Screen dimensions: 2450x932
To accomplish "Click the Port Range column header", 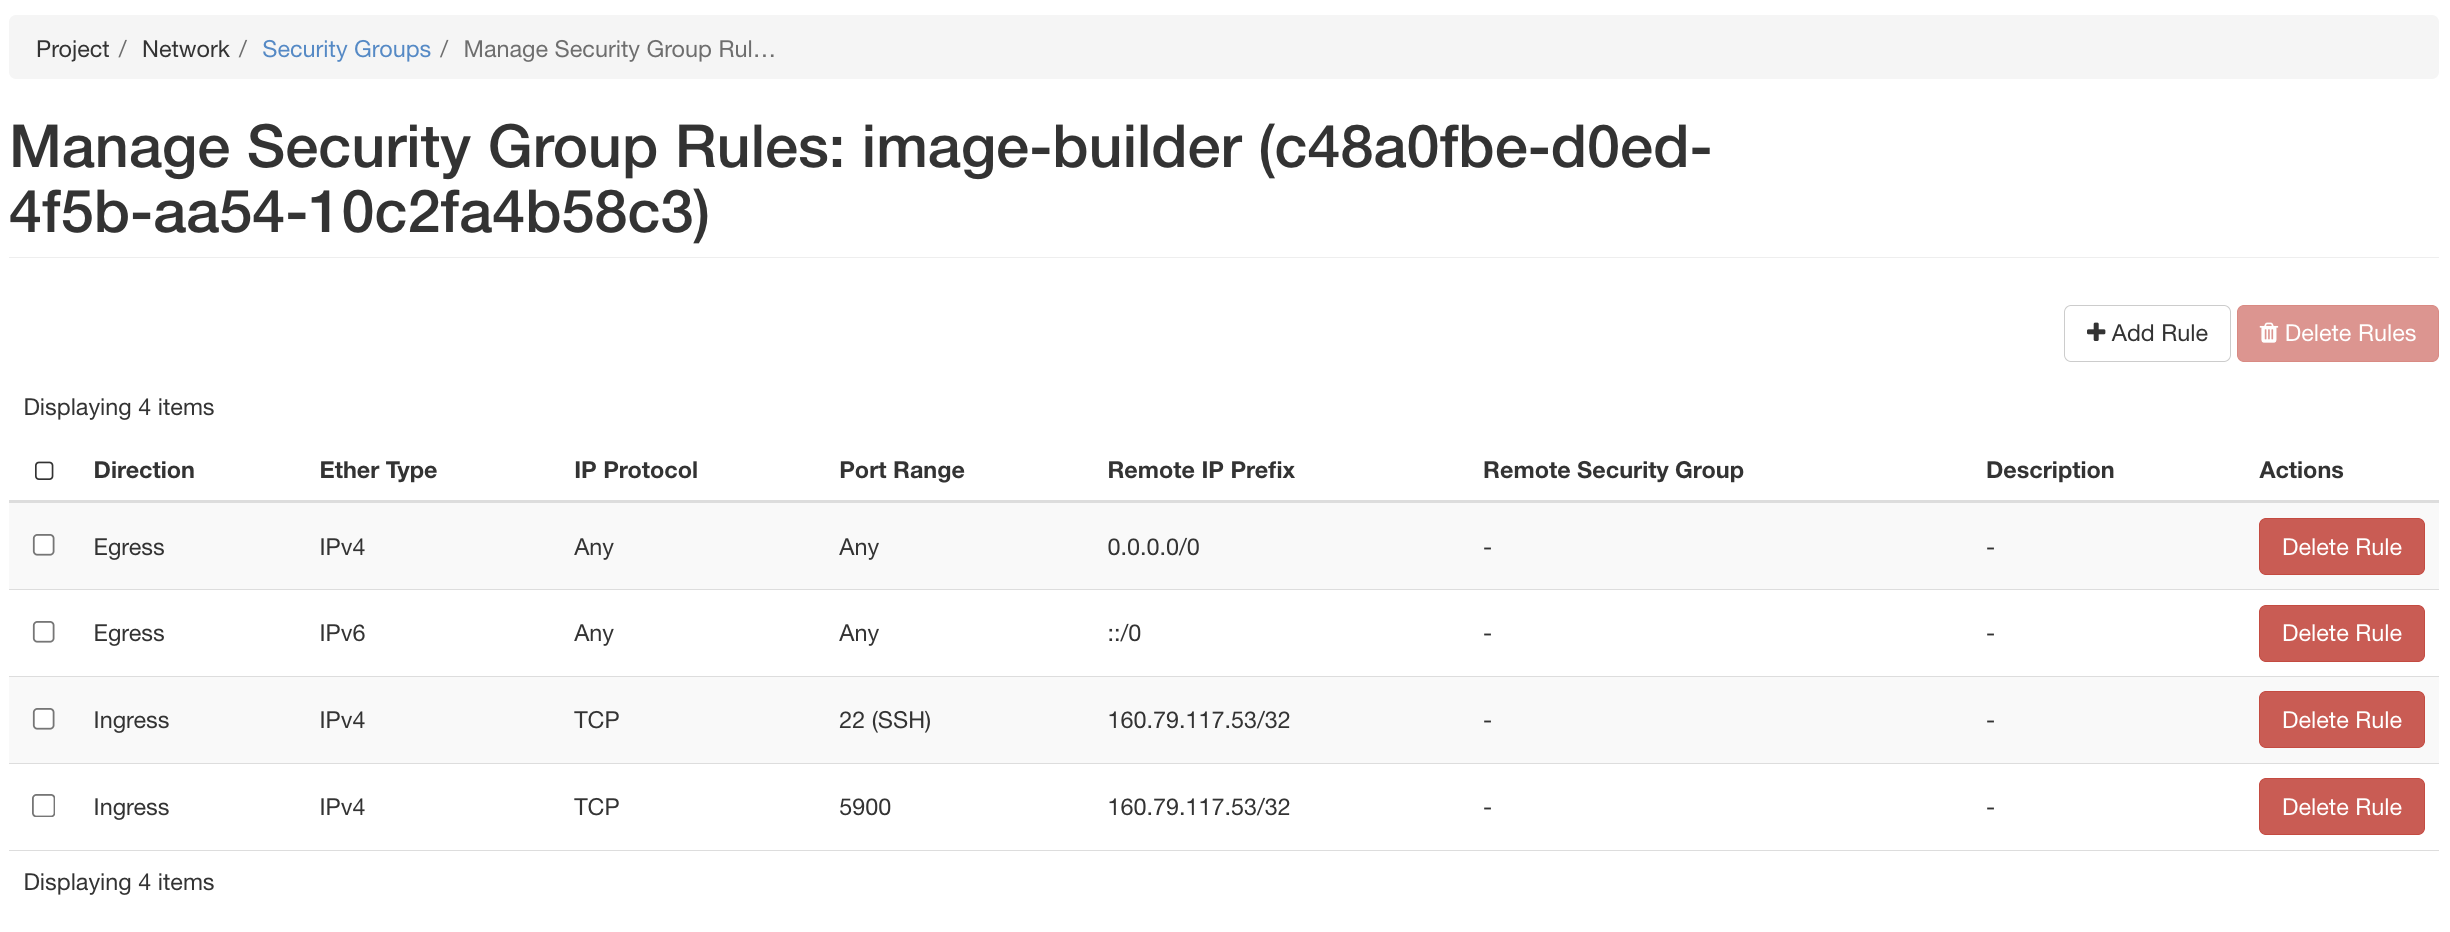I will pyautogui.click(x=901, y=469).
